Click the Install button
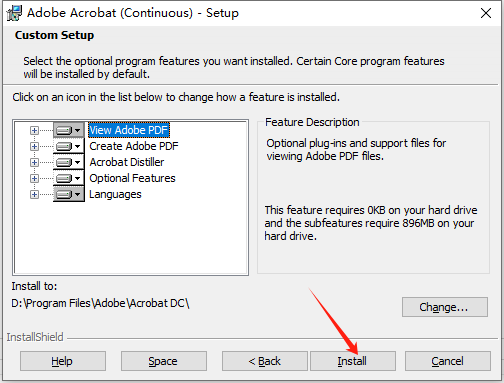This screenshot has height=383, width=504. [353, 361]
